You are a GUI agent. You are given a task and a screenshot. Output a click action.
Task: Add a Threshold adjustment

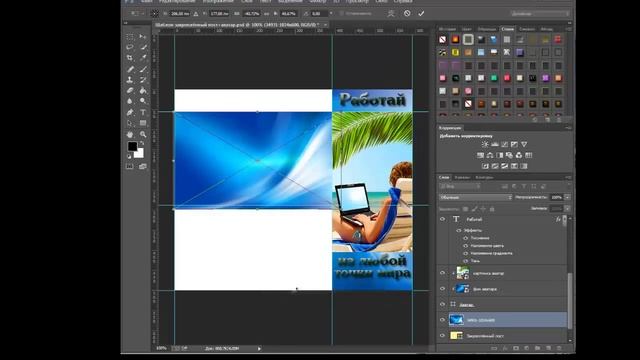(505, 166)
